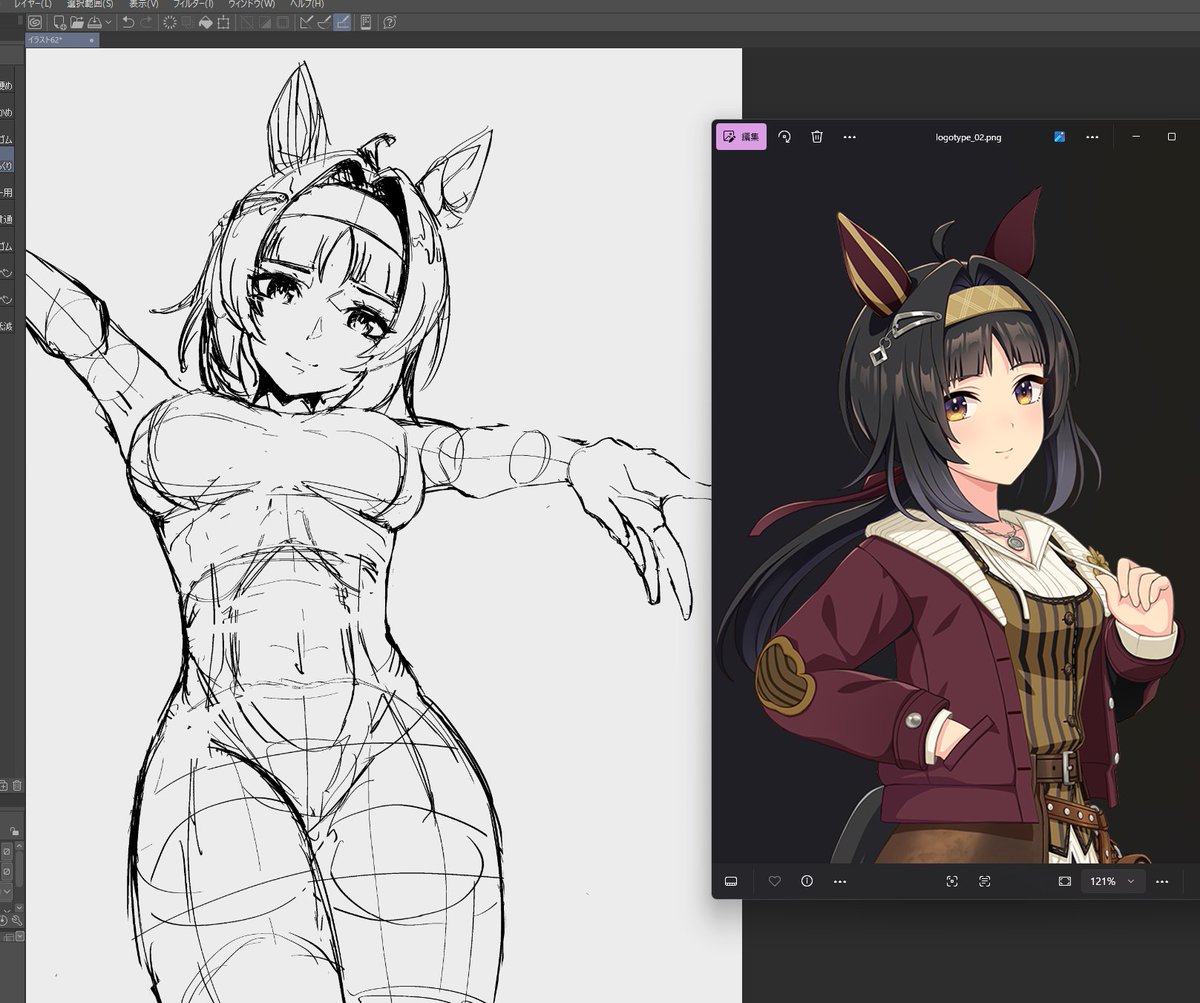Viewport: 1200px width, 1003px height.
Task: Toggle the highlighted Snap to Grid icon
Action: point(342,22)
